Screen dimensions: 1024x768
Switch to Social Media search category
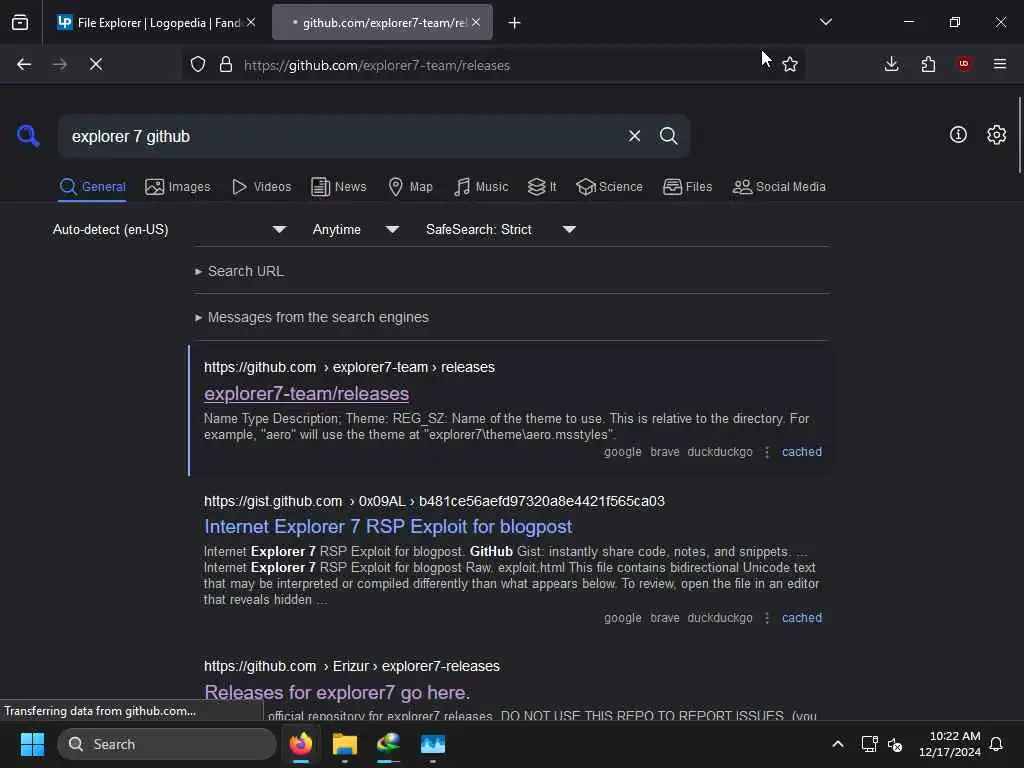[x=779, y=187]
